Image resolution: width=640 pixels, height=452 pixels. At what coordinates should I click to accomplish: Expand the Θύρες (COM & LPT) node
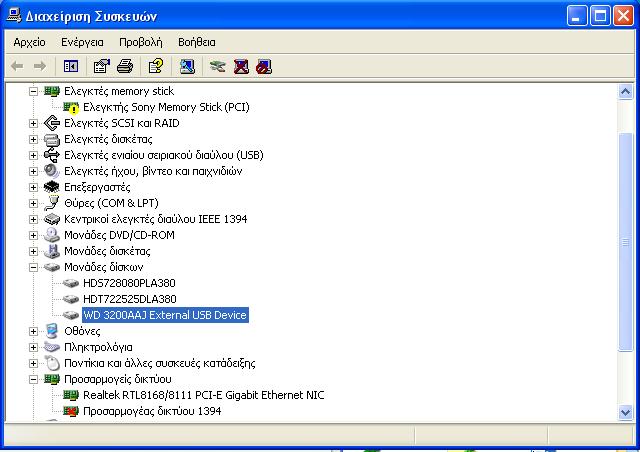coord(33,203)
